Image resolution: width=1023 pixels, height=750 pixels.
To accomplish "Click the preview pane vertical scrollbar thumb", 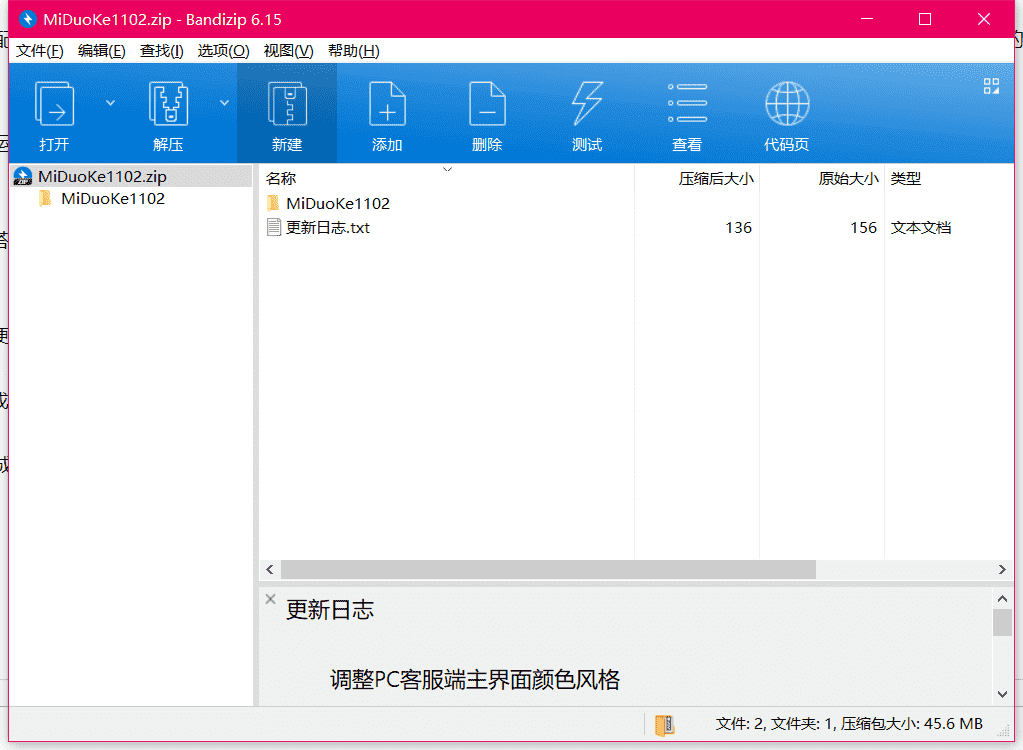I will click(x=1003, y=622).
